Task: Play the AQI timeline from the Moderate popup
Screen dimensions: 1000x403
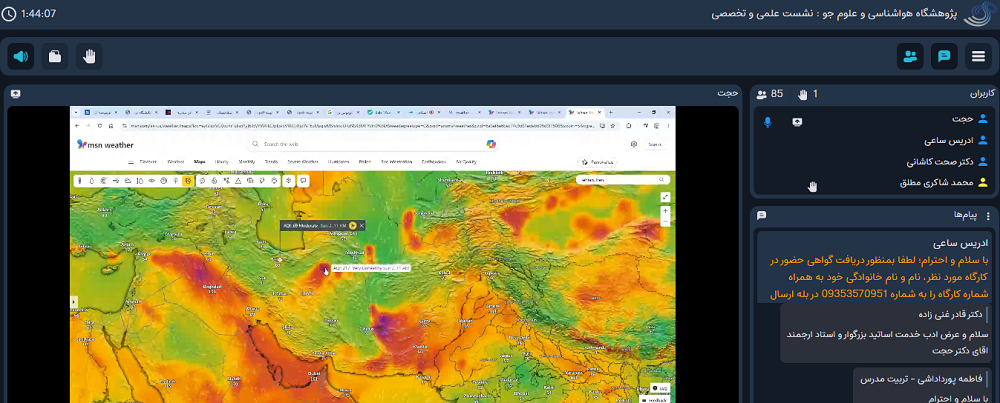Action: pos(353,225)
